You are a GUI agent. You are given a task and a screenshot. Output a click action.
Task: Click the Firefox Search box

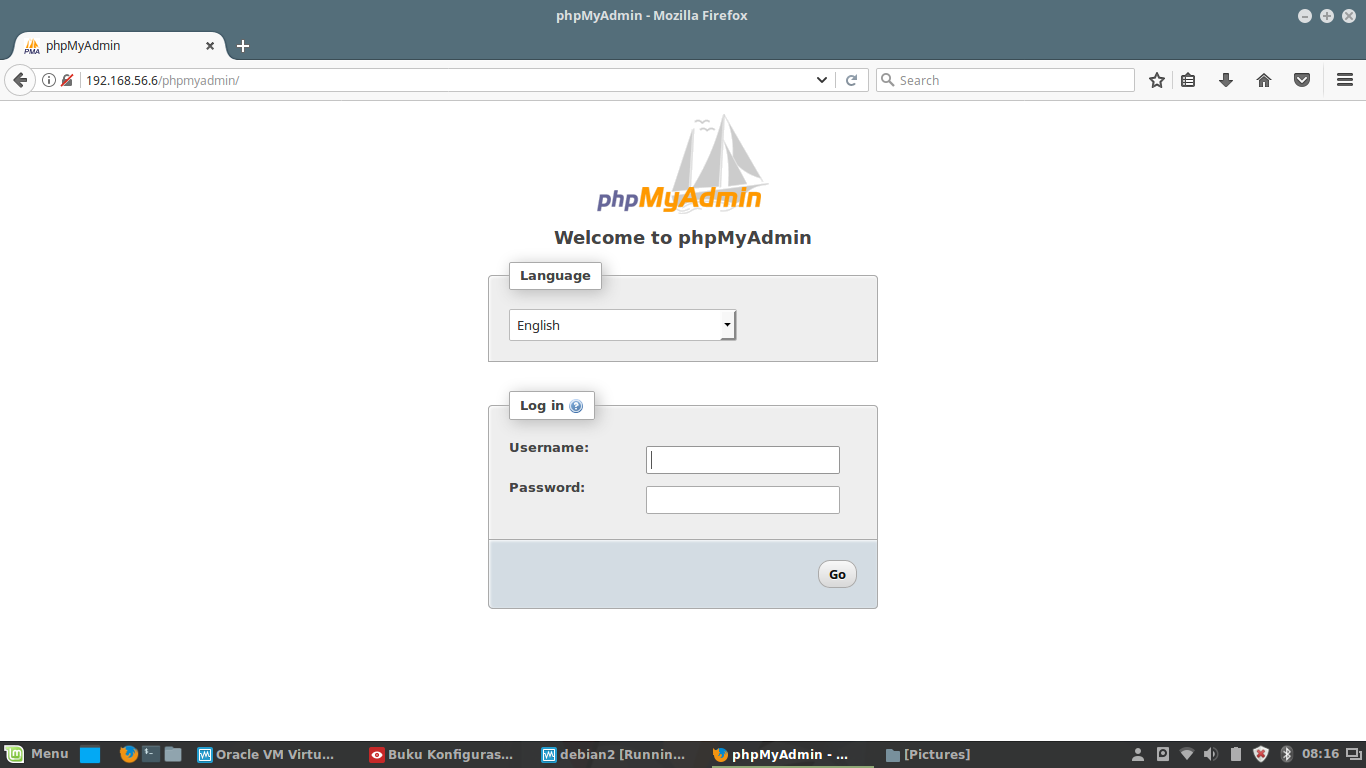coord(1005,80)
